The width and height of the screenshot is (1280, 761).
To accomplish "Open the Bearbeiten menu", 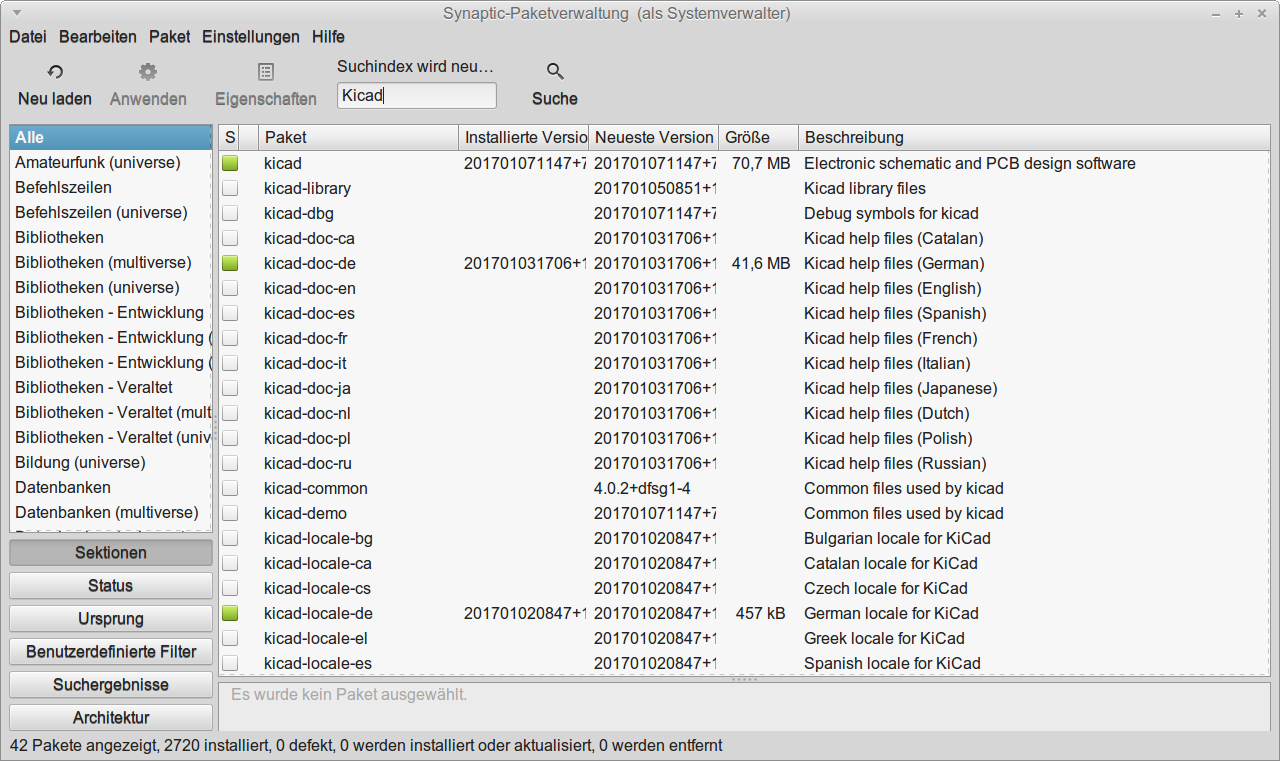I will pos(98,37).
